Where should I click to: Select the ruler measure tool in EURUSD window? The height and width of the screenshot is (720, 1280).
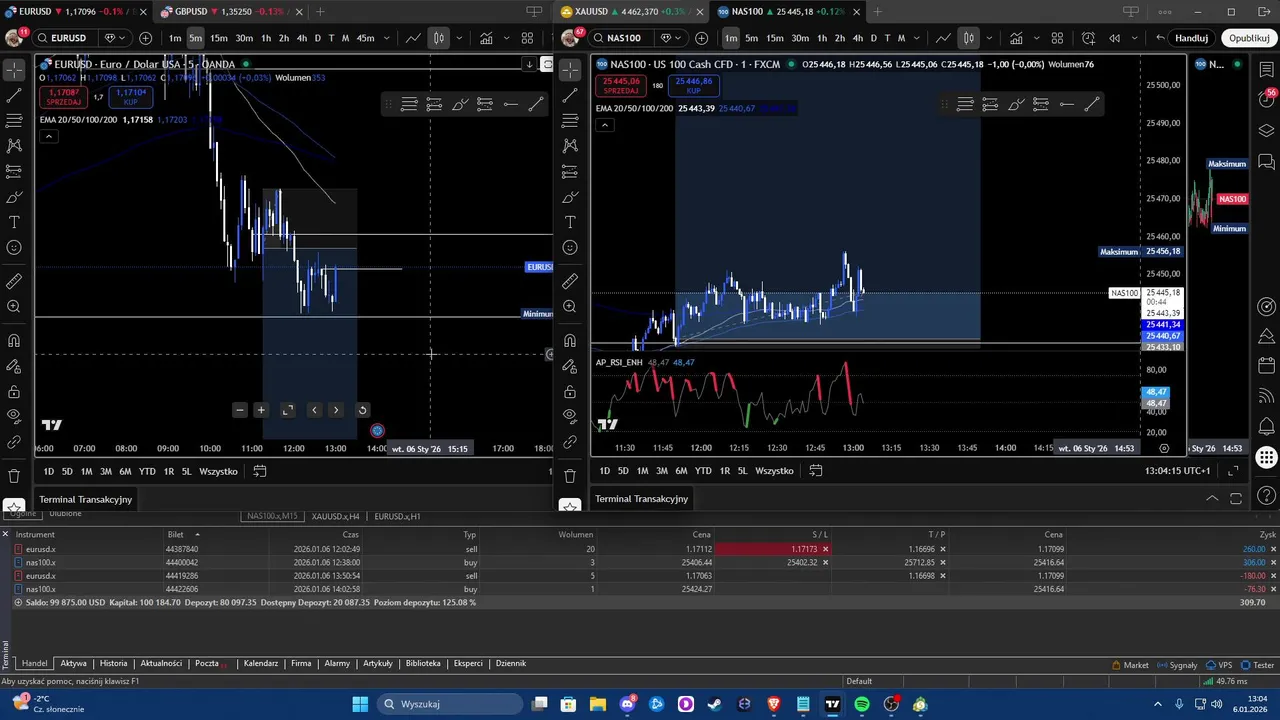pyautogui.click(x=14, y=281)
